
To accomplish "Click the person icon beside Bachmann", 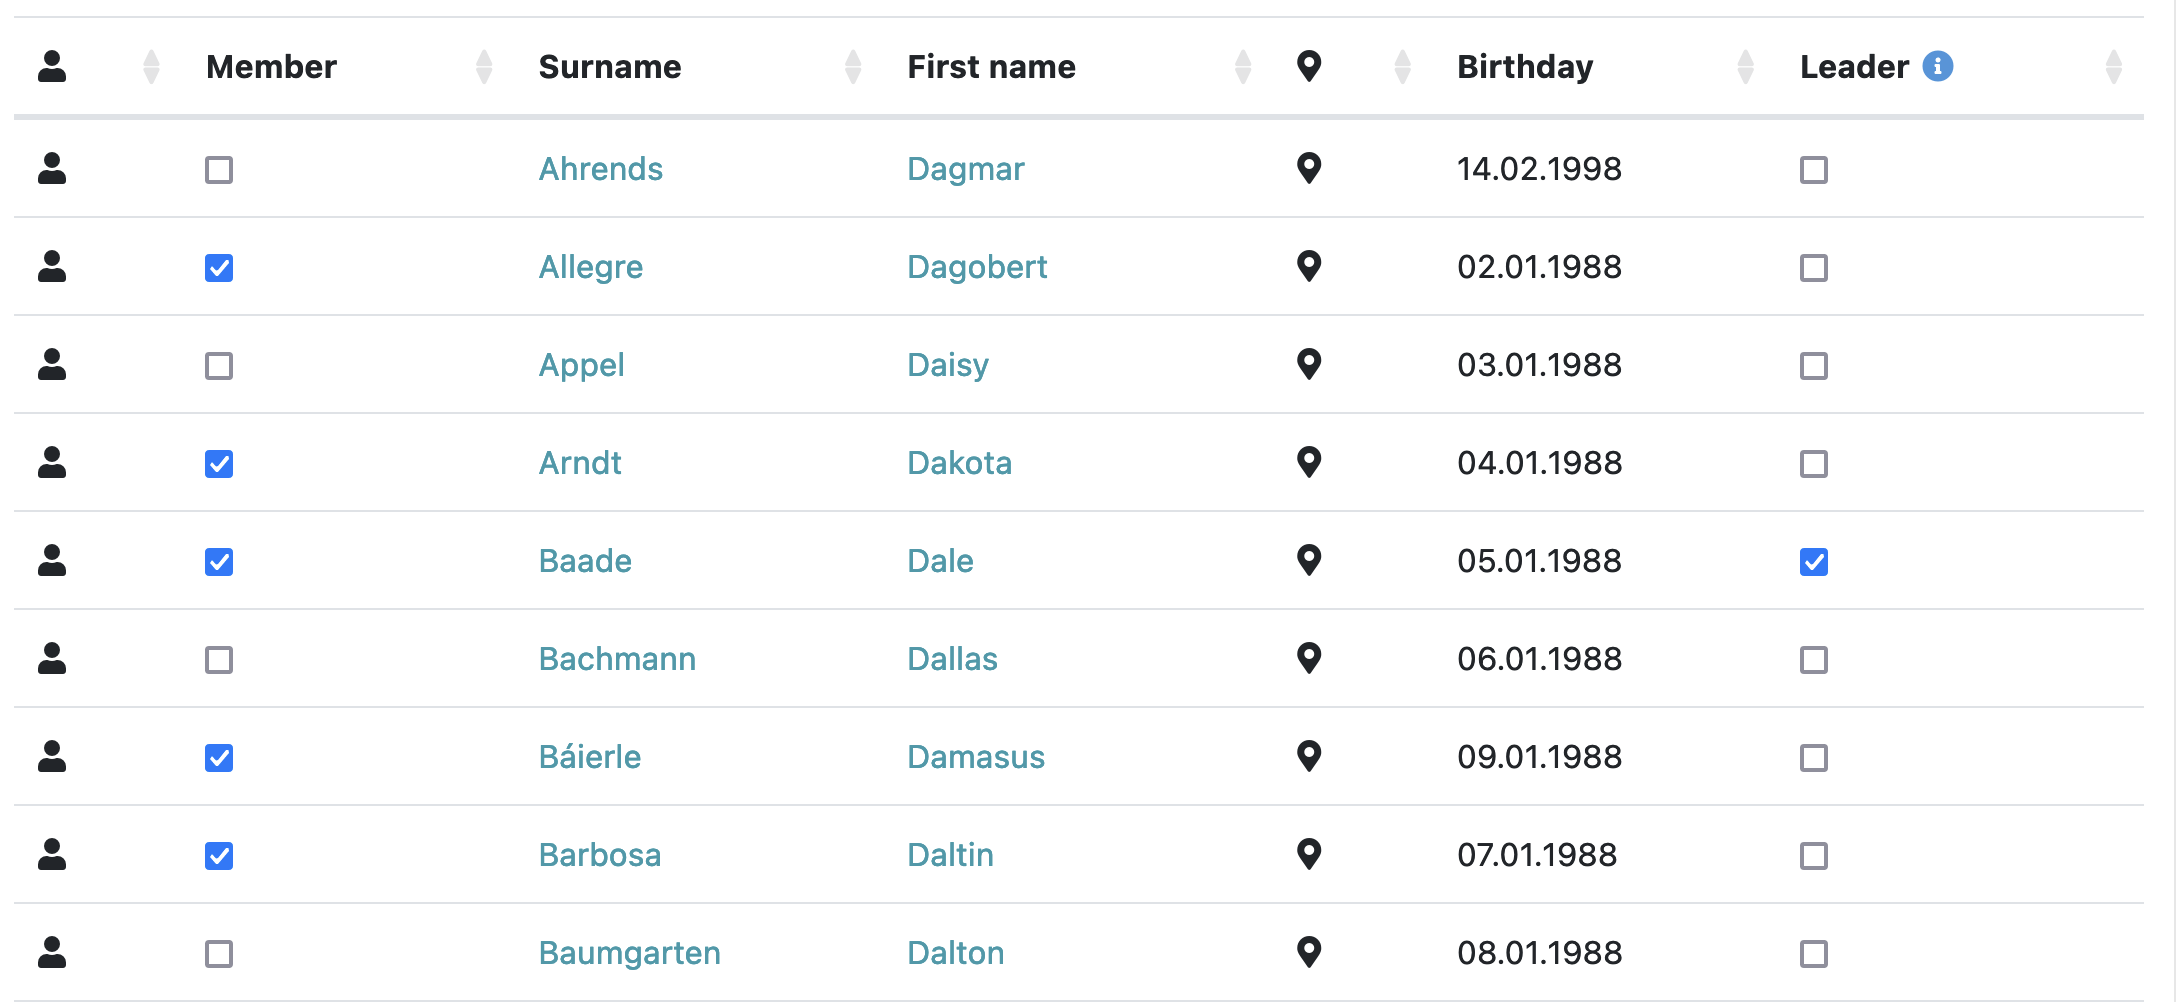I will (x=52, y=658).
